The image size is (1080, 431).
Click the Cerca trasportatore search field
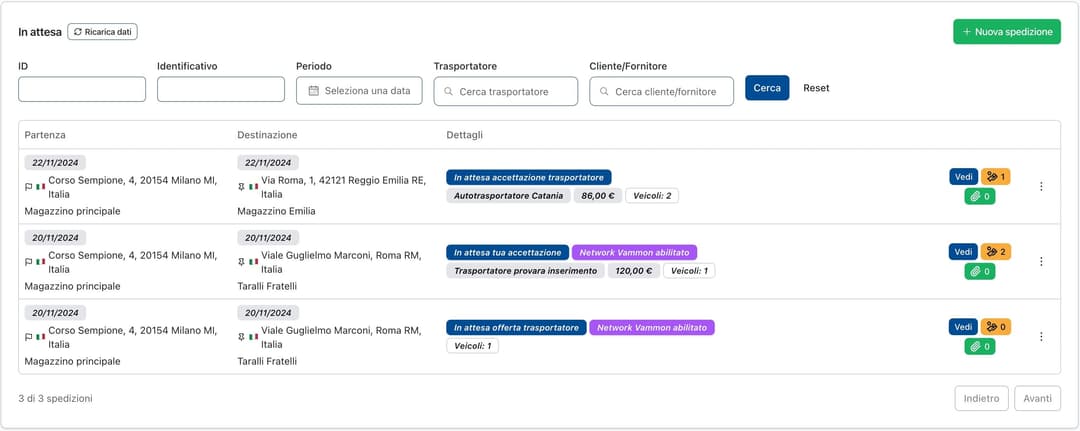[506, 92]
